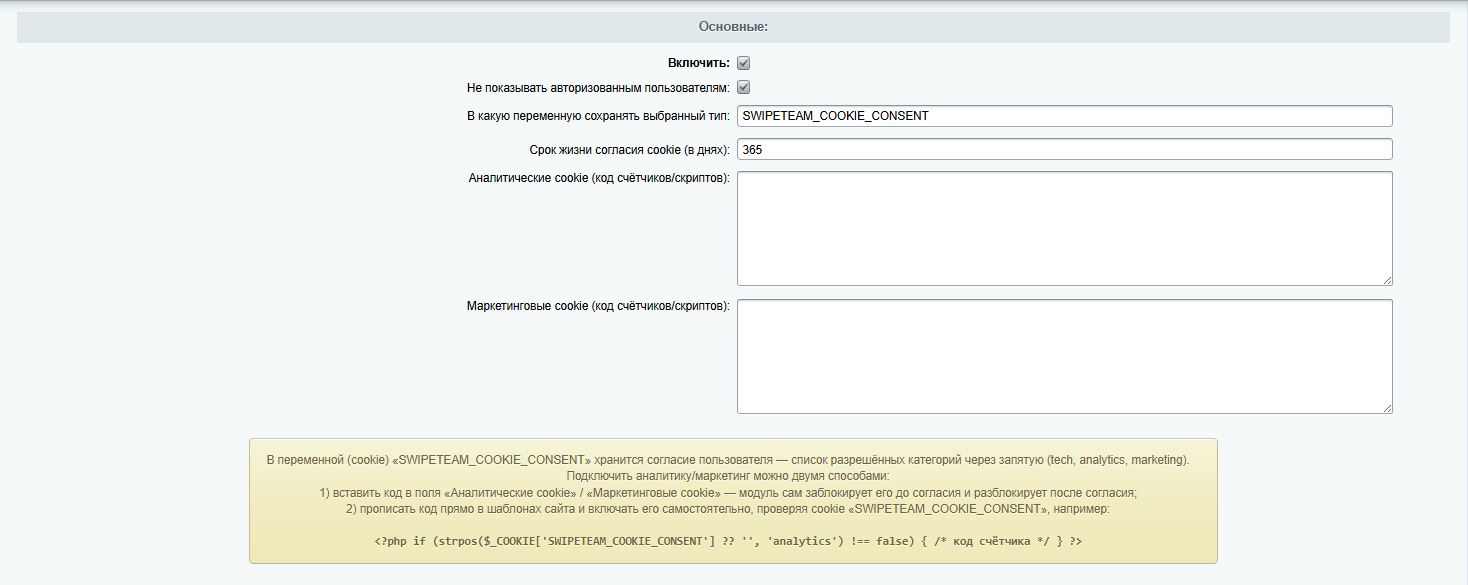Click the «Основные:» section header

click(733, 27)
